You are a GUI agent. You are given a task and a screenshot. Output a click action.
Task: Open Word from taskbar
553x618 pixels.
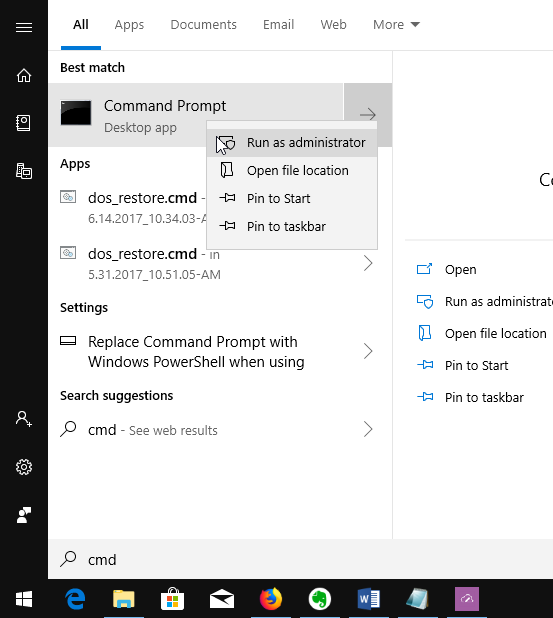click(x=369, y=599)
